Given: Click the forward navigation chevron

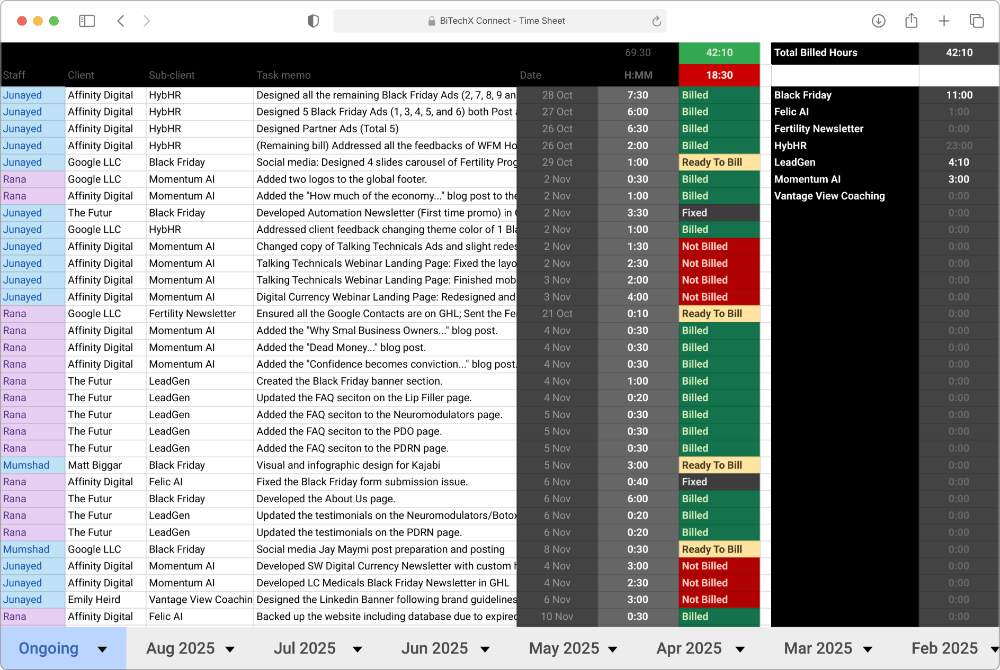Looking at the screenshot, I should [148, 20].
